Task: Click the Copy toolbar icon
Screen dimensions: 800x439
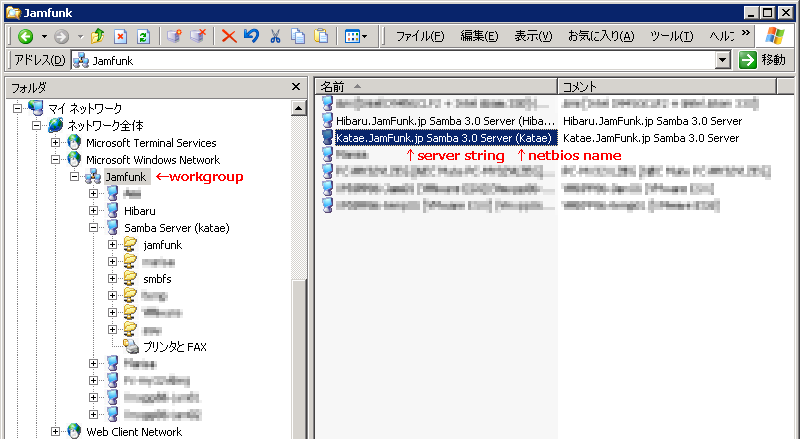Action: pos(298,36)
